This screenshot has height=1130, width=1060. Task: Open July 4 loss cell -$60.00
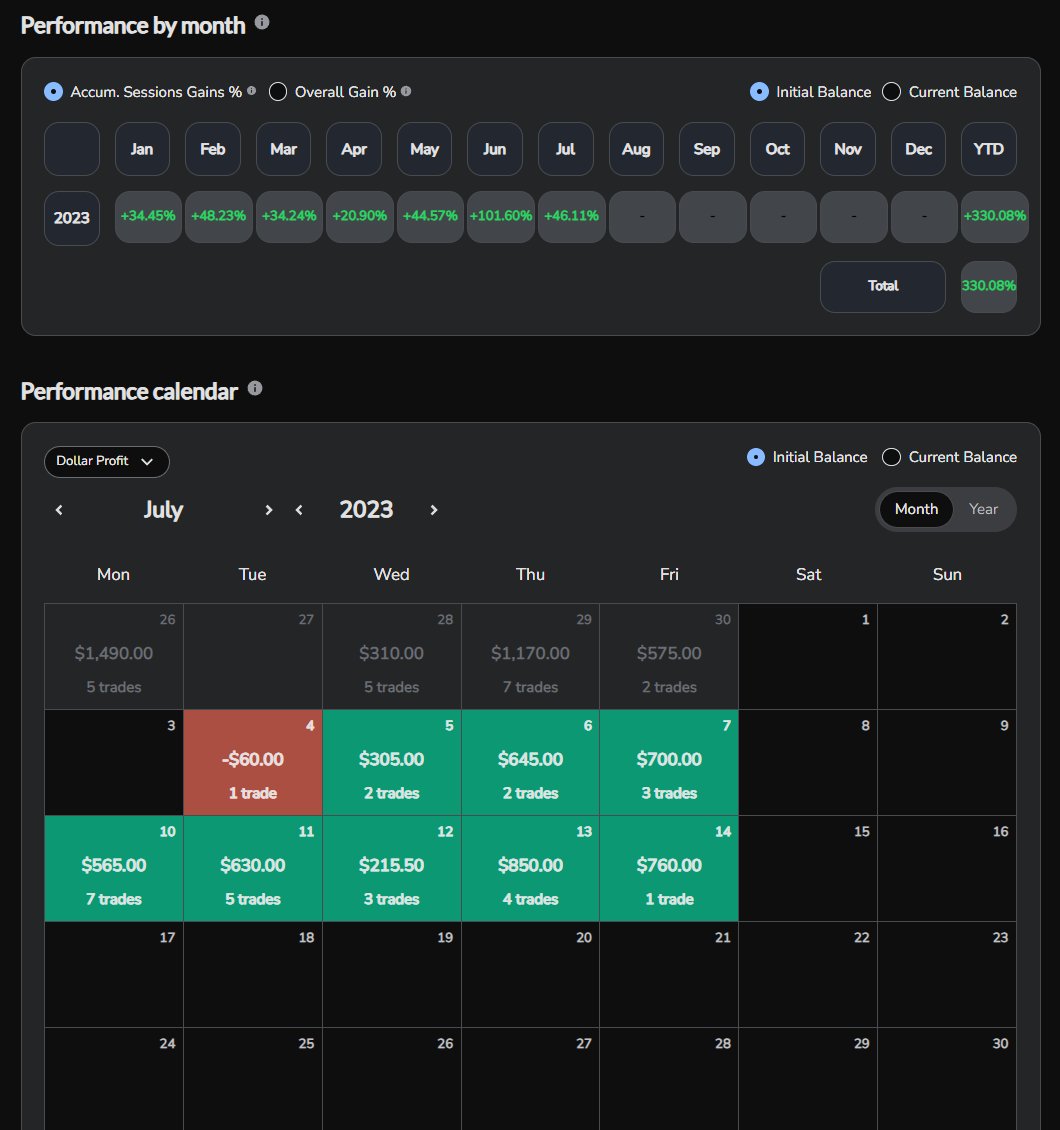coord(253,762)
